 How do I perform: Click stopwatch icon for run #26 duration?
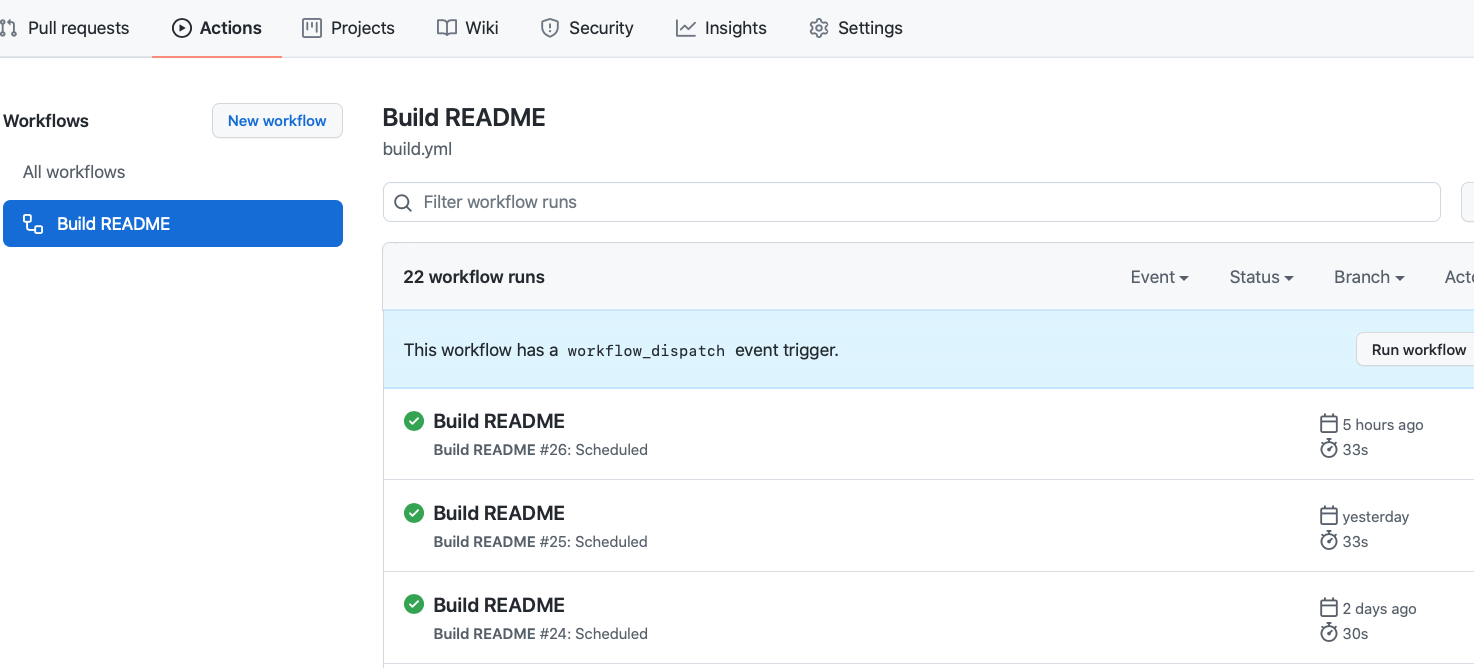(1329, 449)
